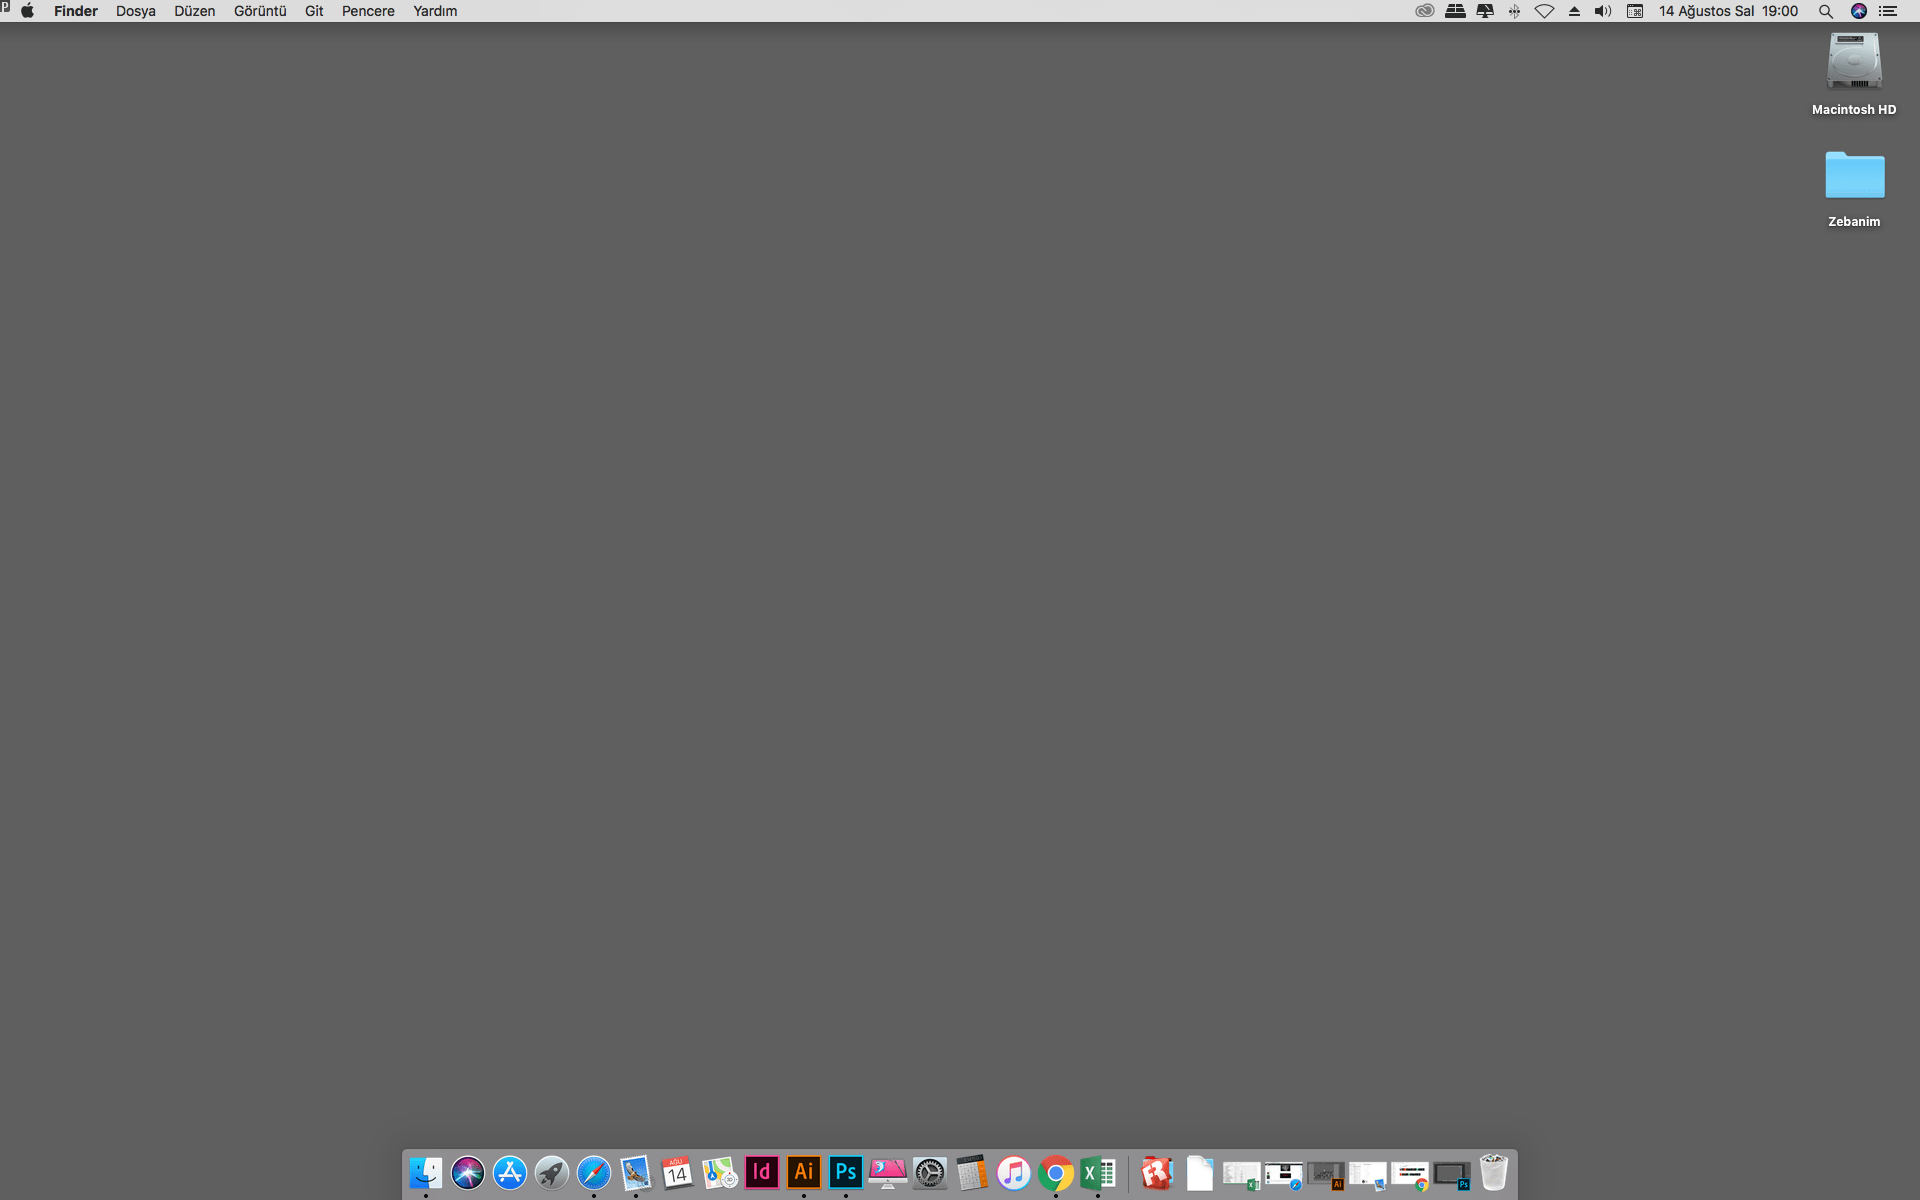Launch Adobe Photoshop from the Dock
1920x1200 pixels.
(846, 1172)
